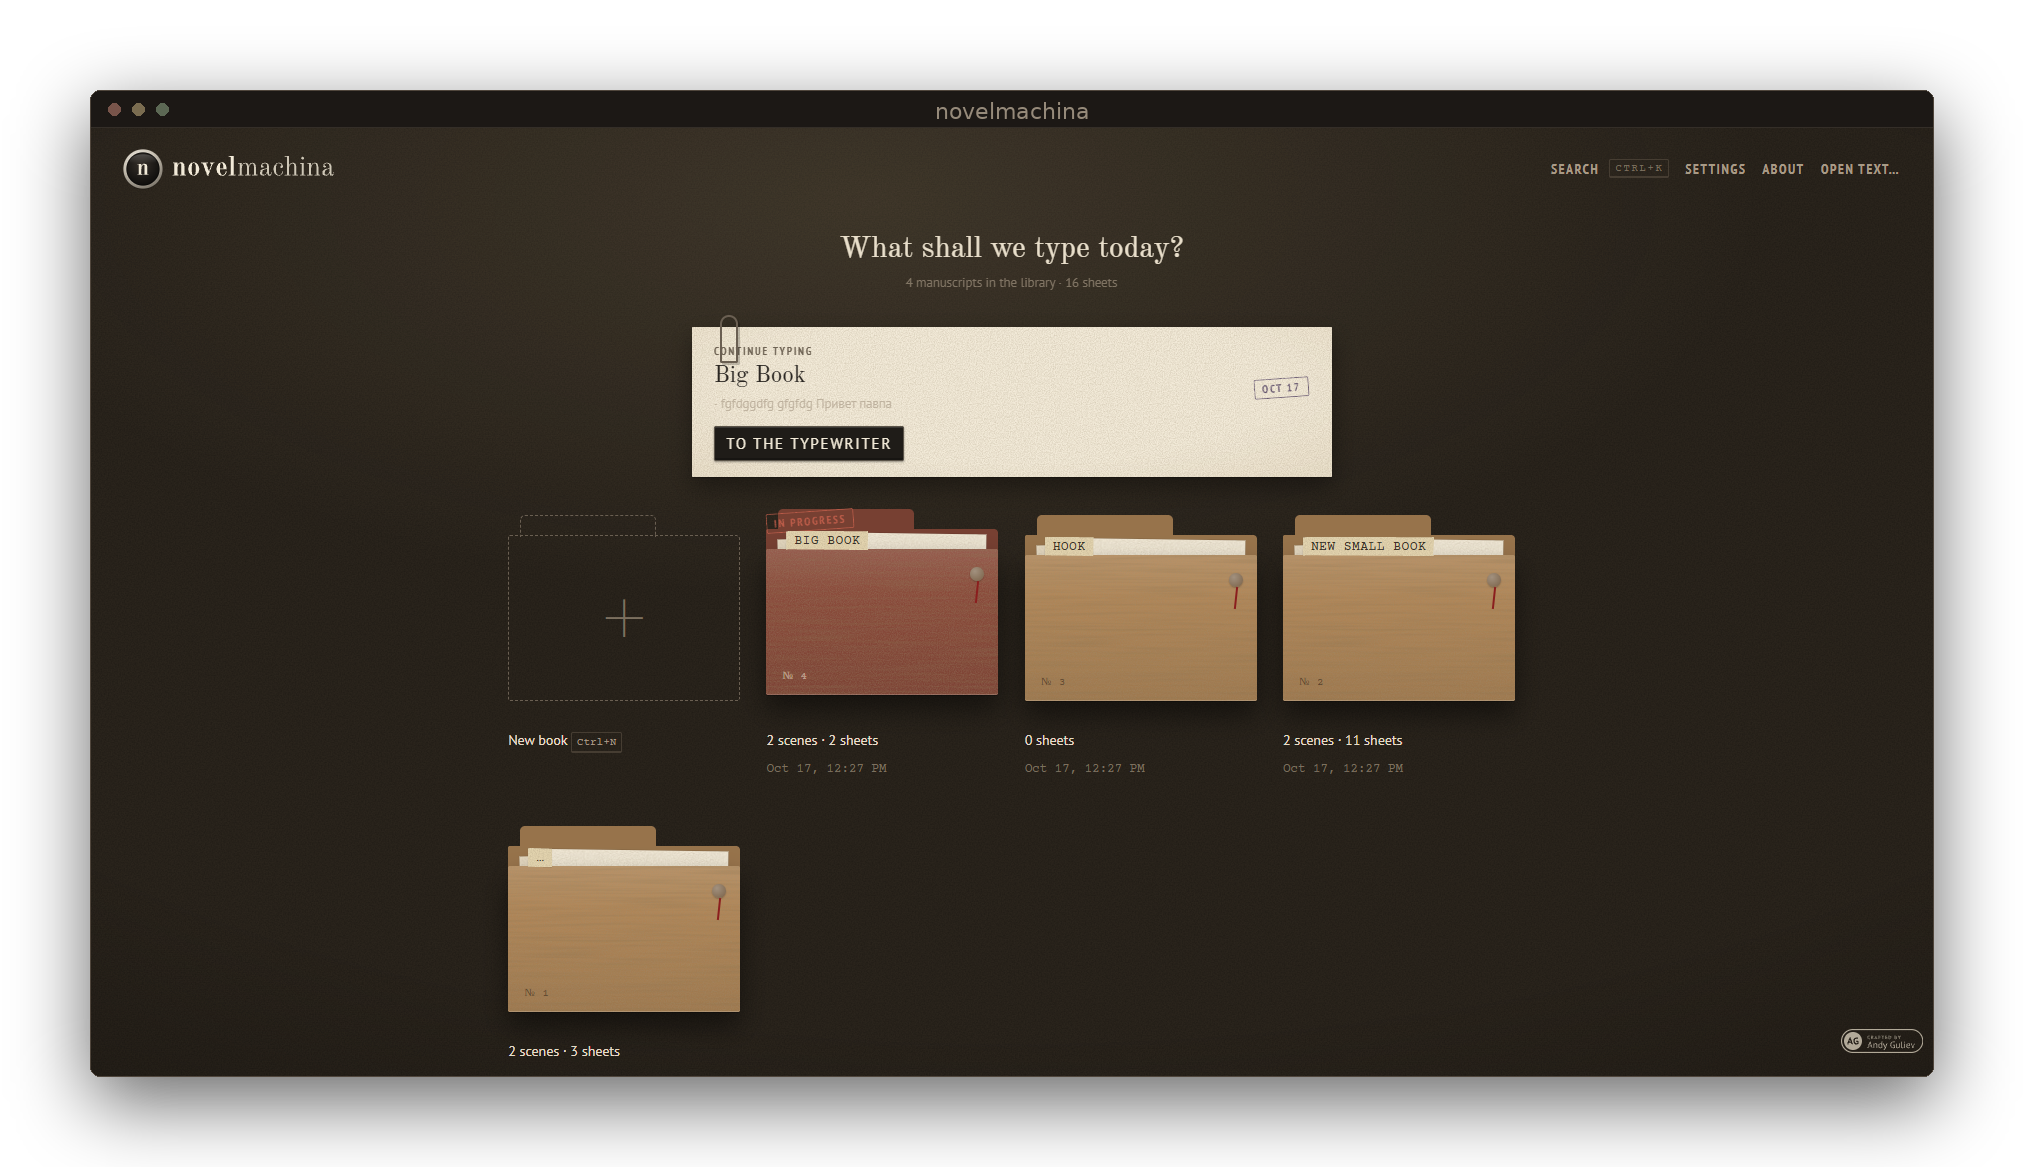
Task: Open Search in the top navigation
Action: [x=1574, y=169]
